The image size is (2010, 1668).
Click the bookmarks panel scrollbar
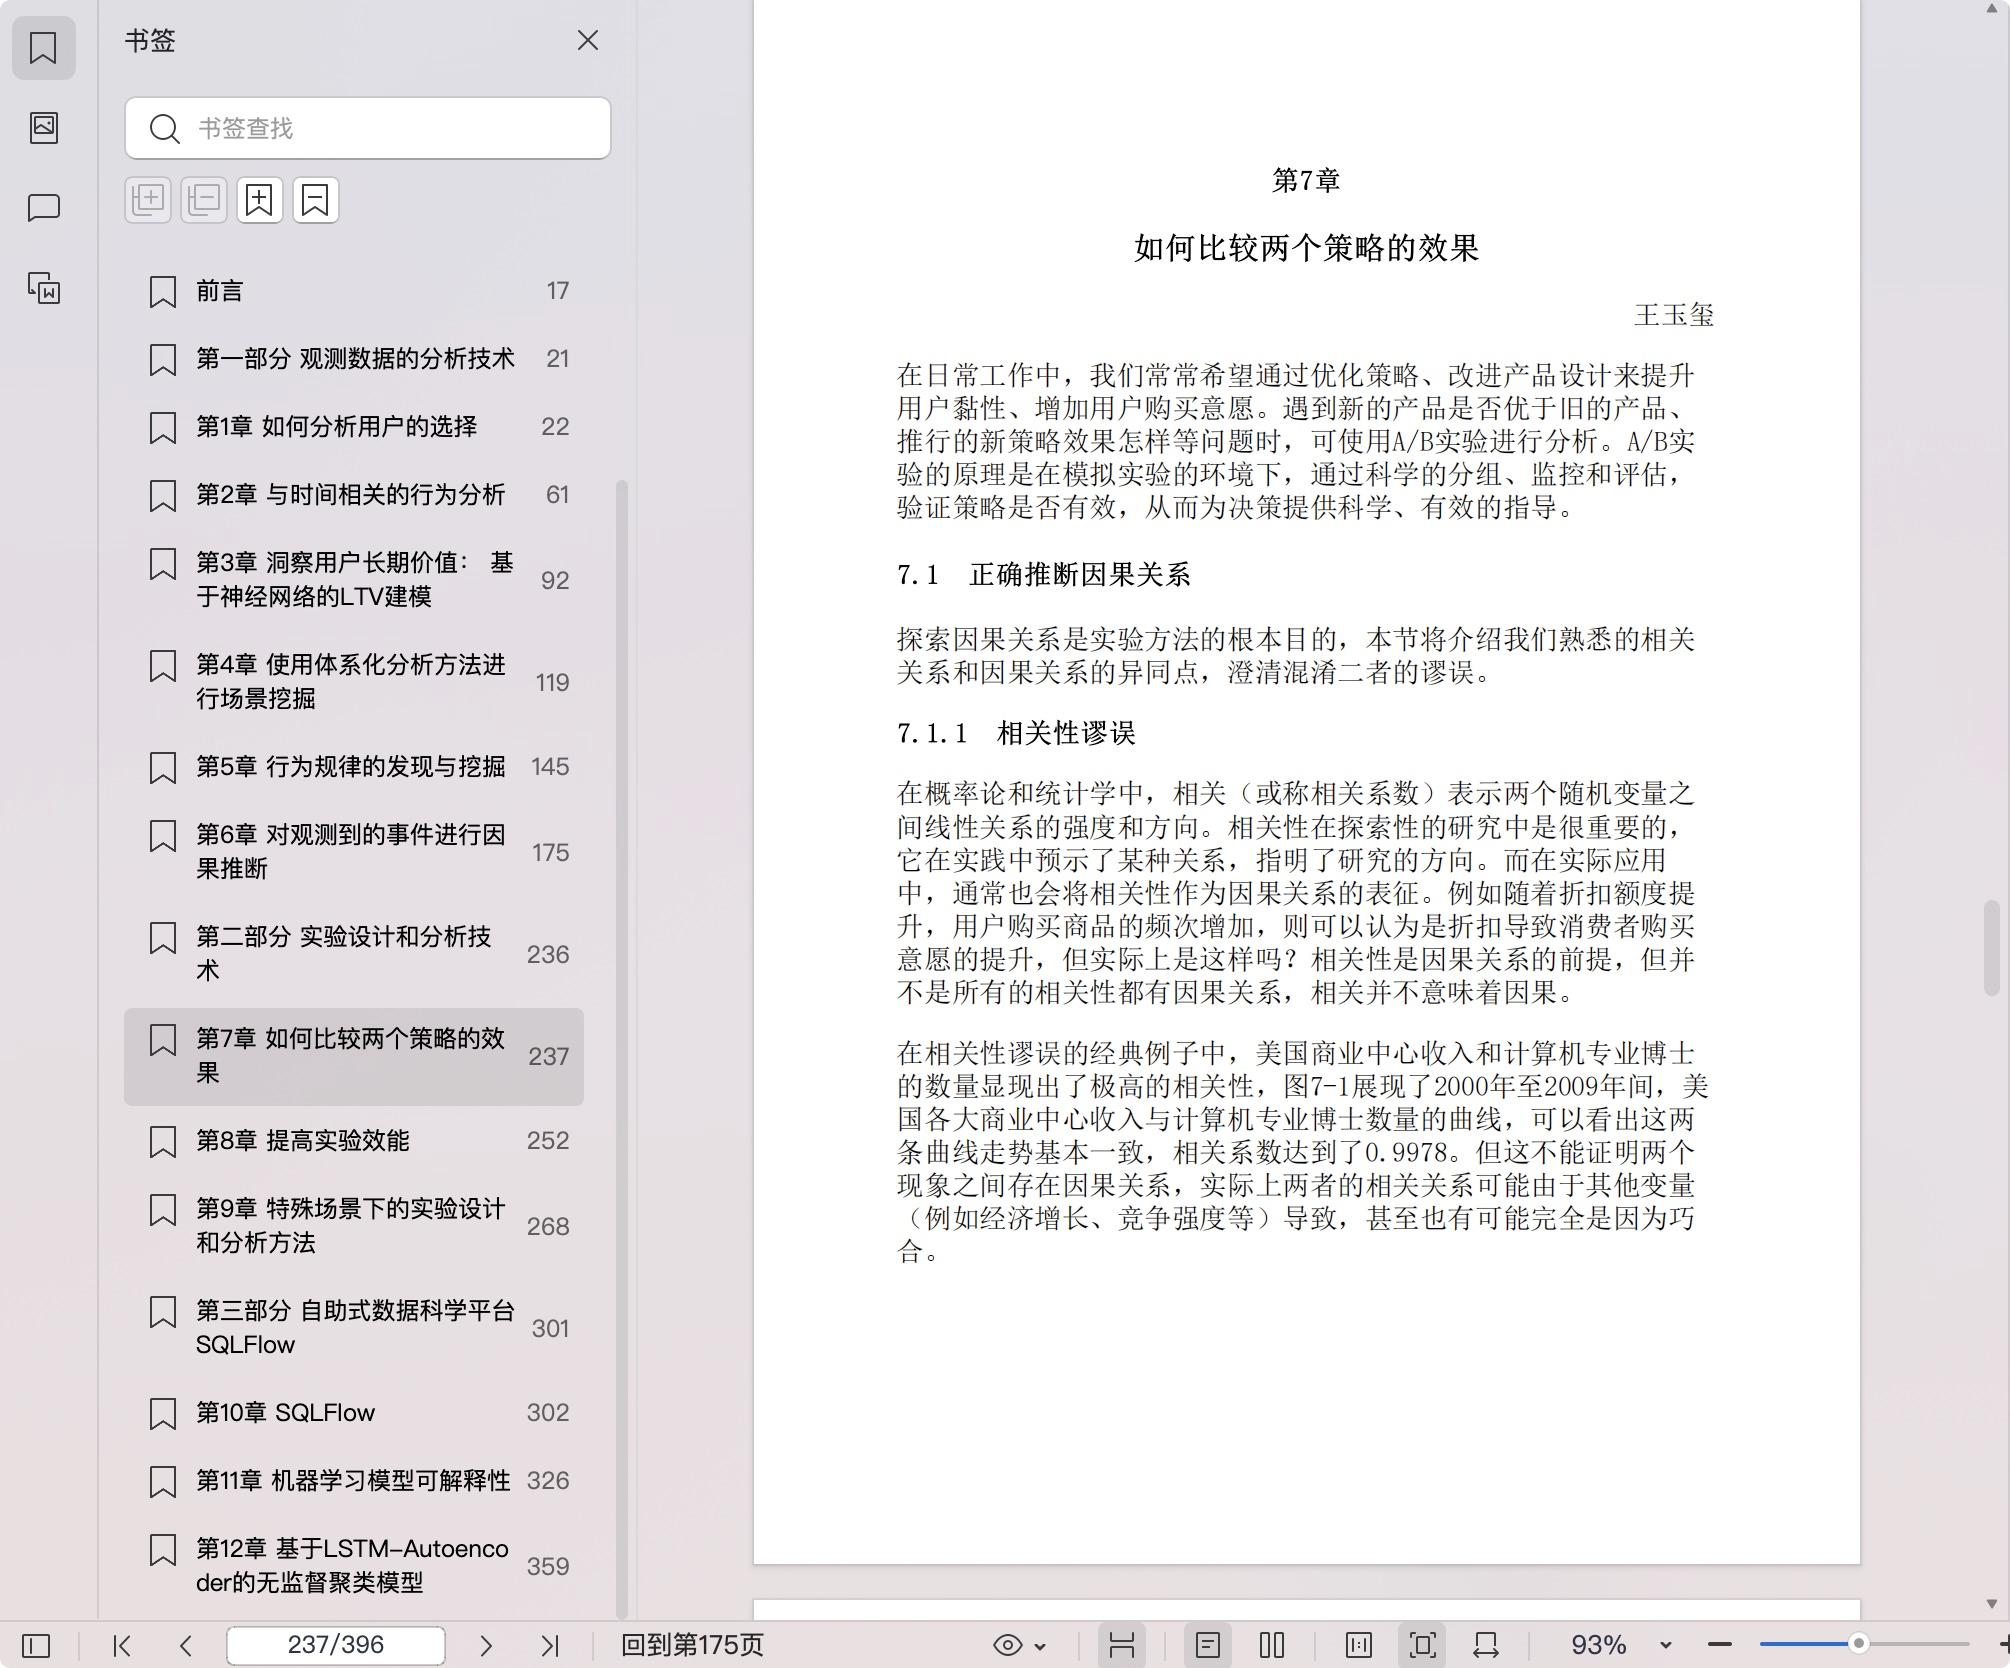tap(622, 1049)
